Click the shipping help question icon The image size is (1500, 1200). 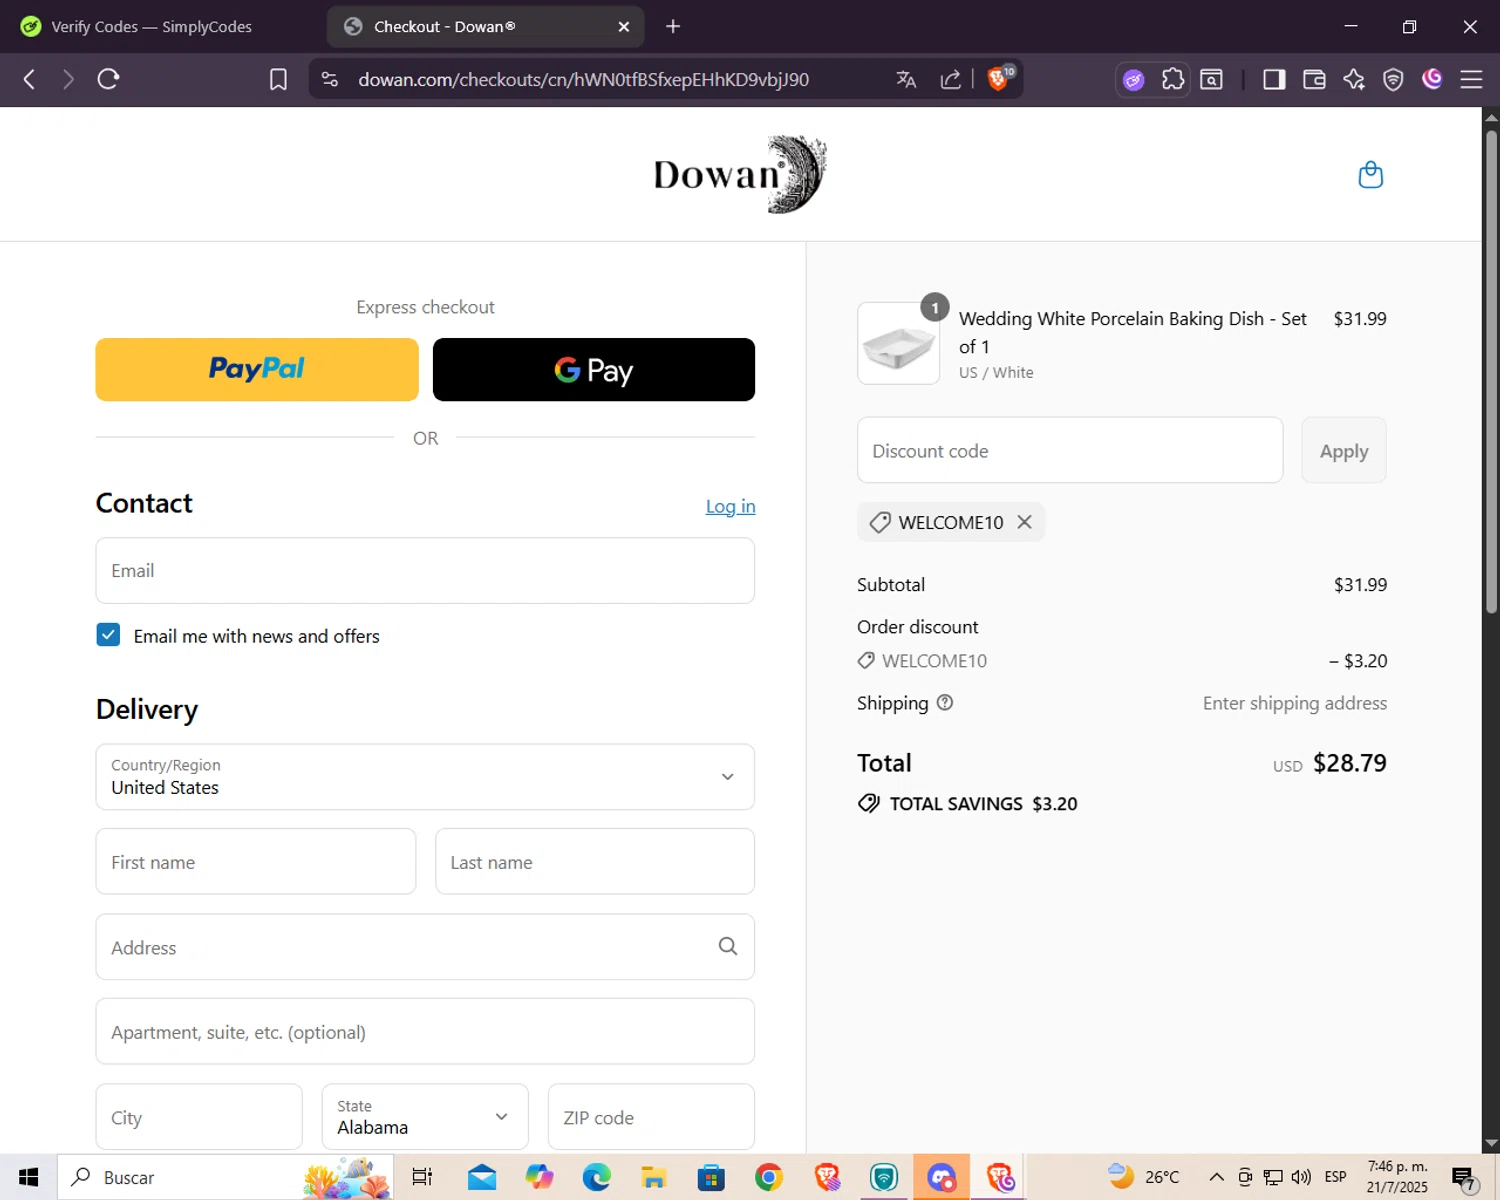945,703
